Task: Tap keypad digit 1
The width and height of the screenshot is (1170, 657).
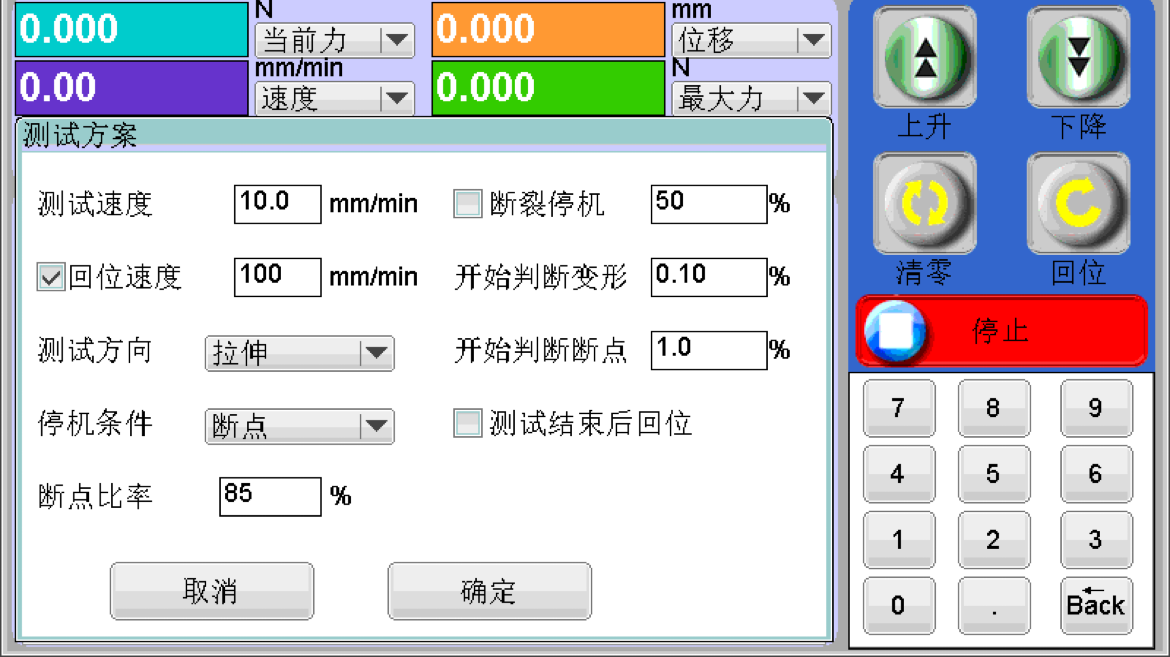Action: (x=898, y=539)
